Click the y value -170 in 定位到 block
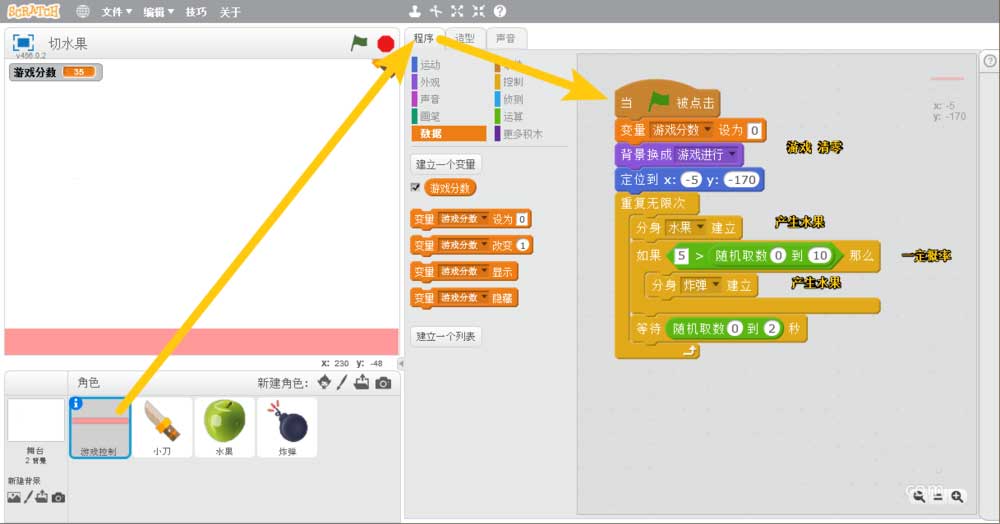The height and width of the screenshot is (524, 1000). pos(742,180)
